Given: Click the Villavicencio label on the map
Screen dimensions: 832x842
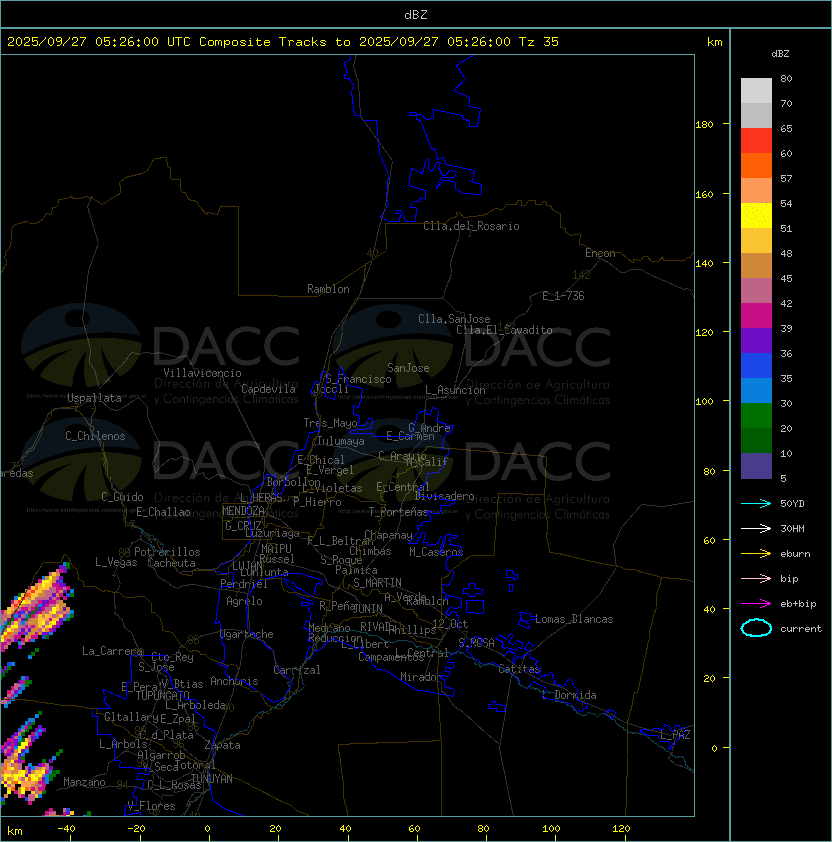Looking at the screenshot, I should pos(202,373).
